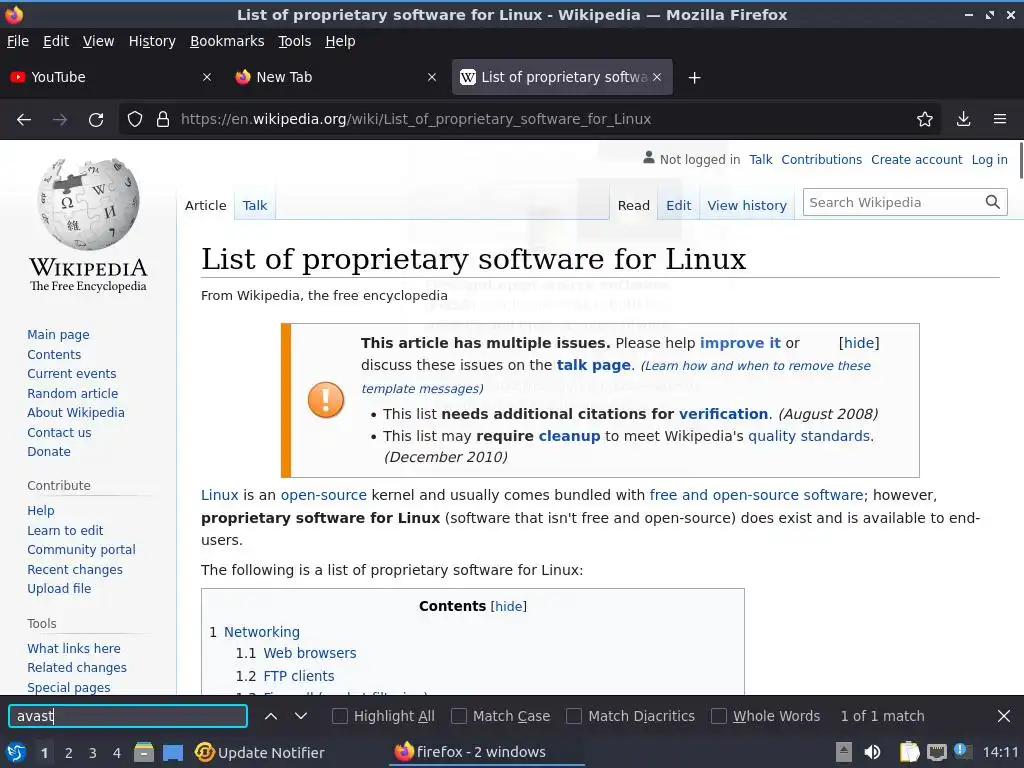Close the New Tab tab
1024x768 pixels.
[x=432, y=77]
